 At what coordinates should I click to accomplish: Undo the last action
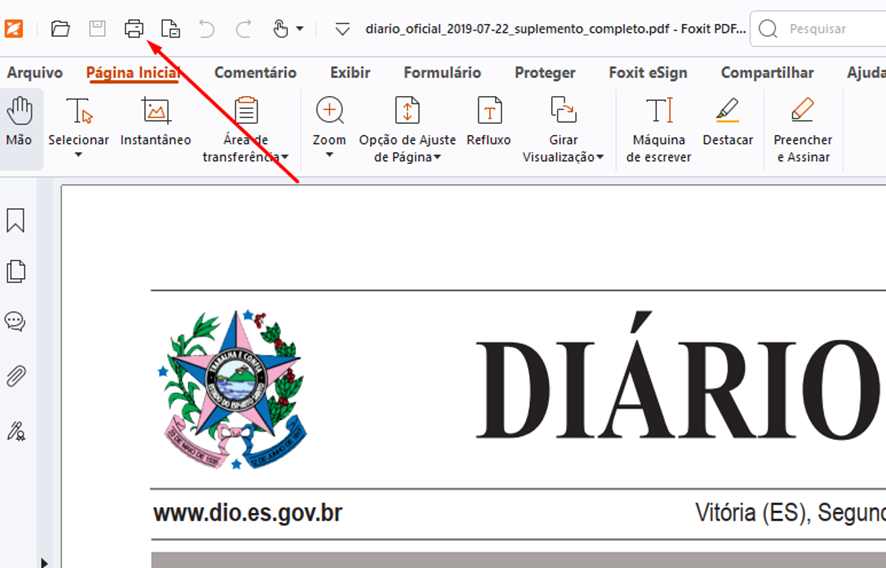point(207,28)
